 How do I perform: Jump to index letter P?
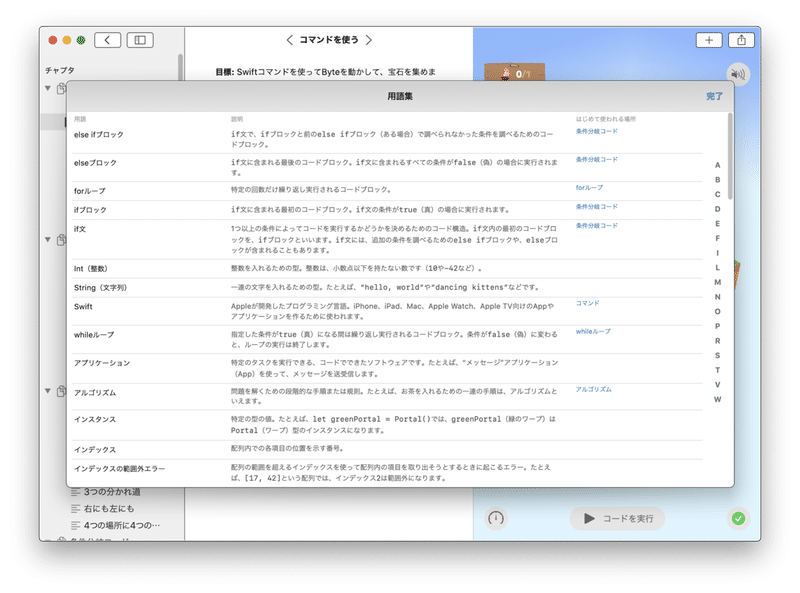click(x=717, y=326)
